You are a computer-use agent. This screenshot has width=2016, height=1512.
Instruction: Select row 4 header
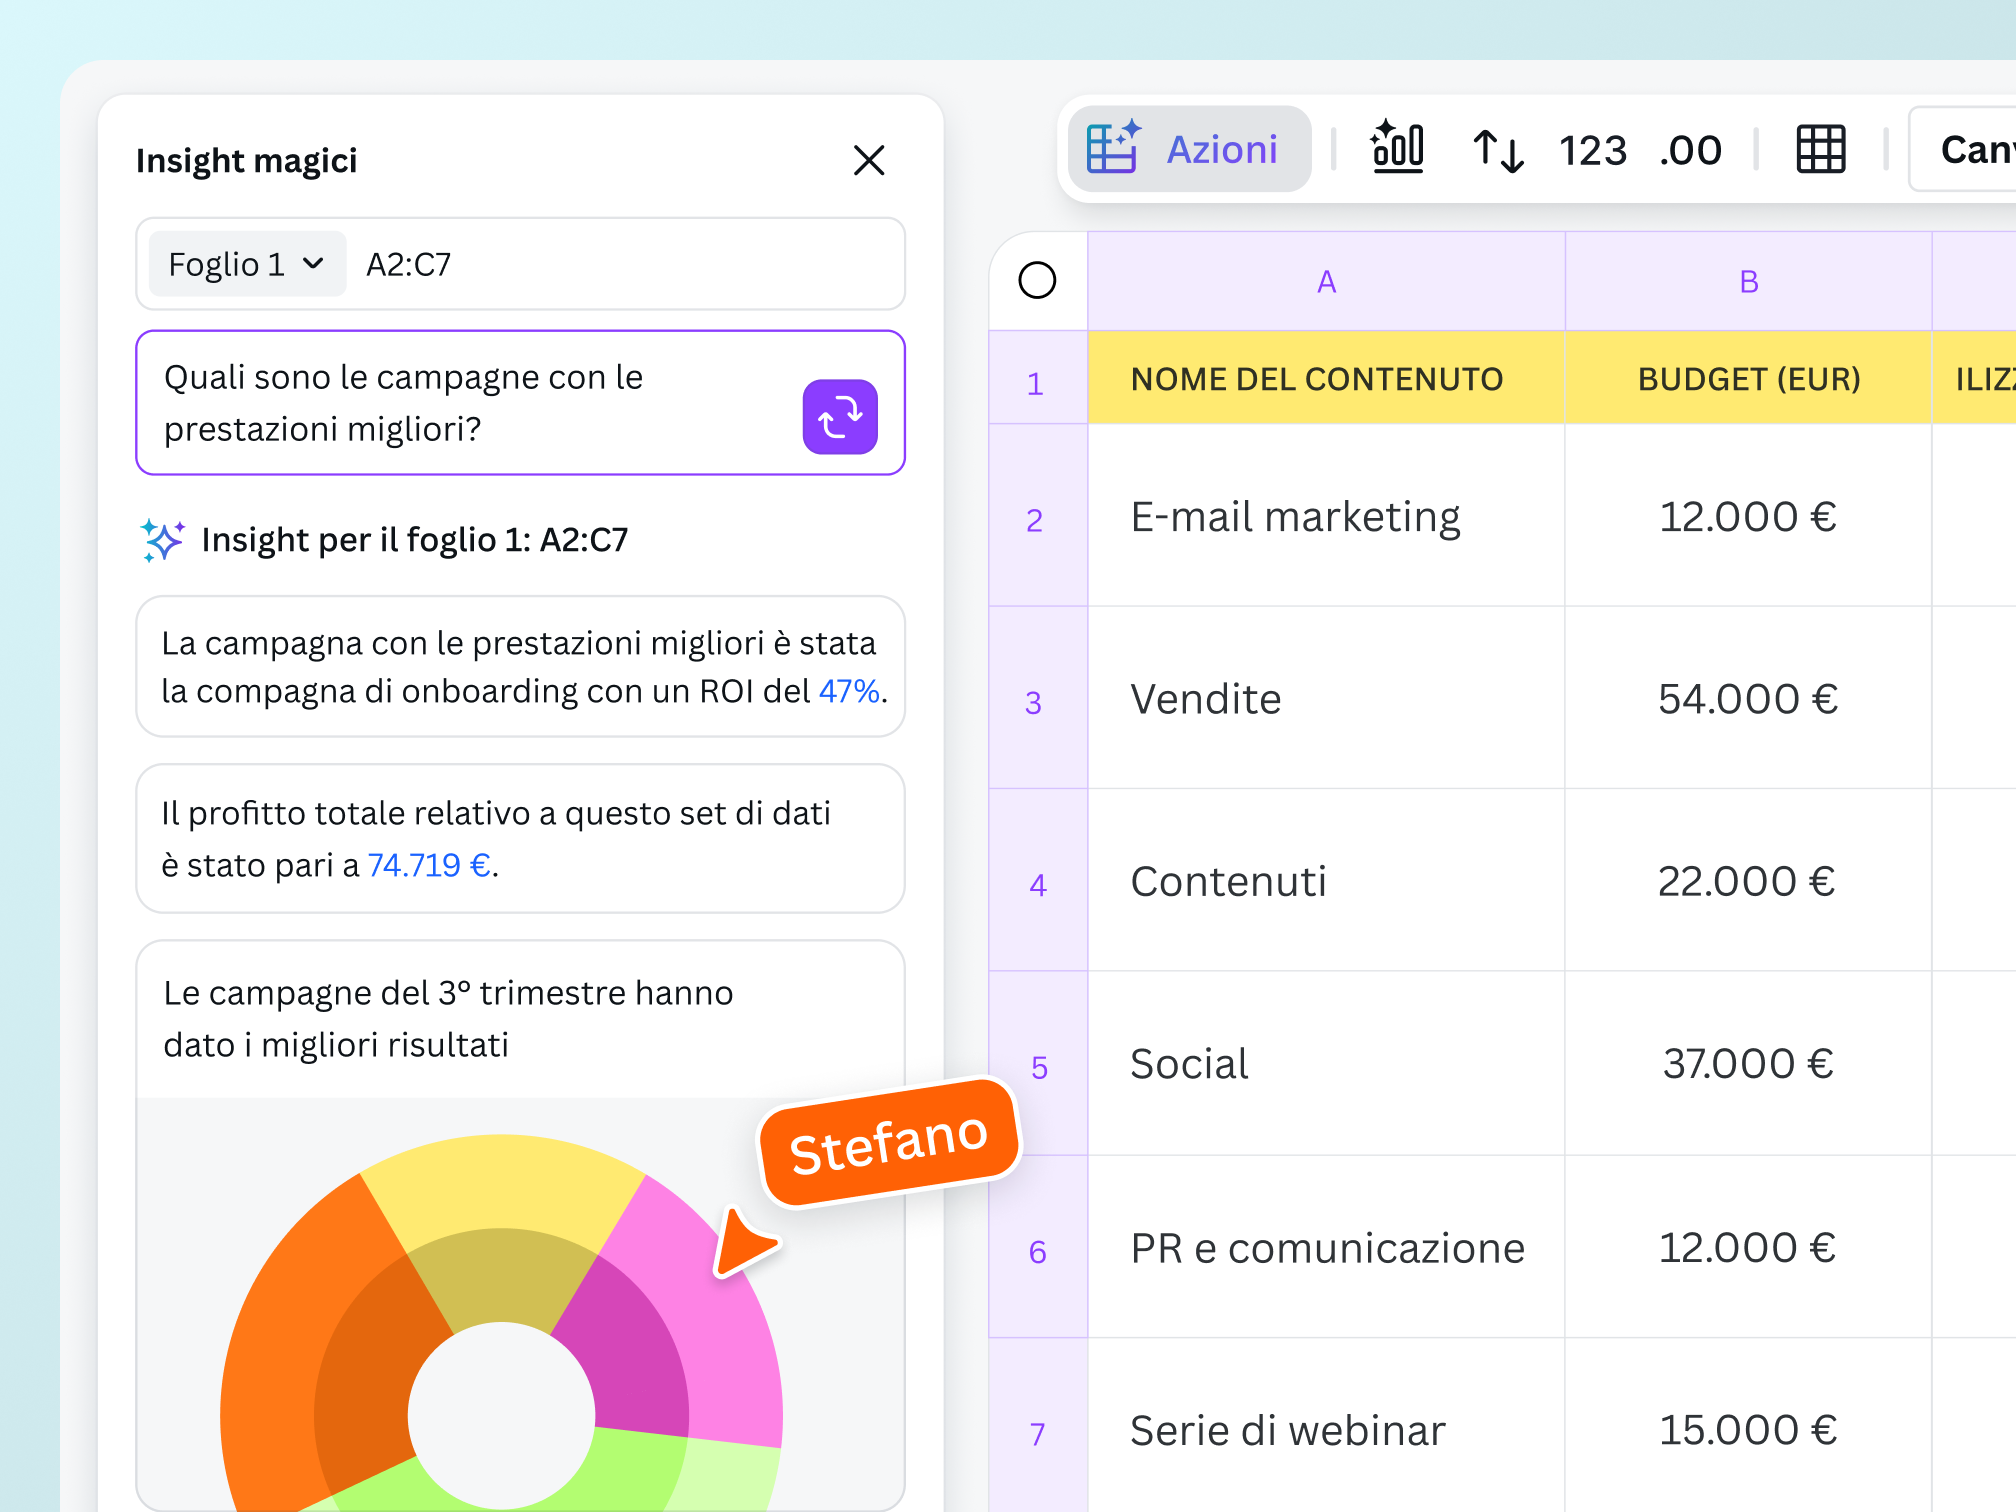click(x=1037, y=880)
